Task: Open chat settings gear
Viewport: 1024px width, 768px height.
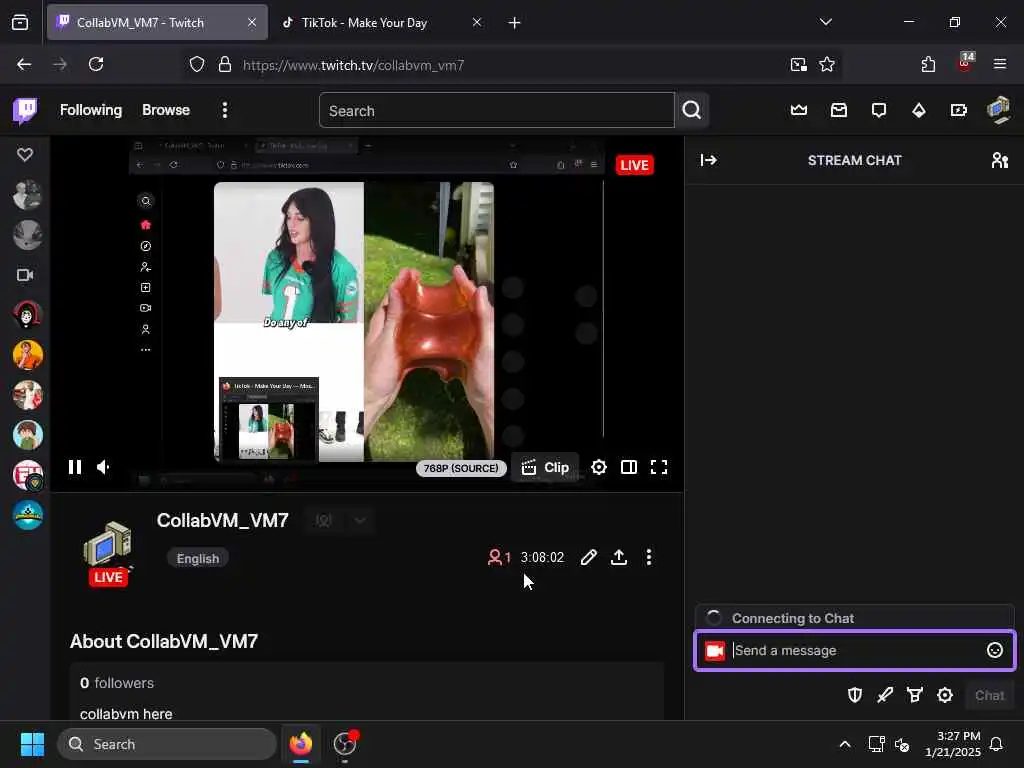Action: [x=945, y=696]
